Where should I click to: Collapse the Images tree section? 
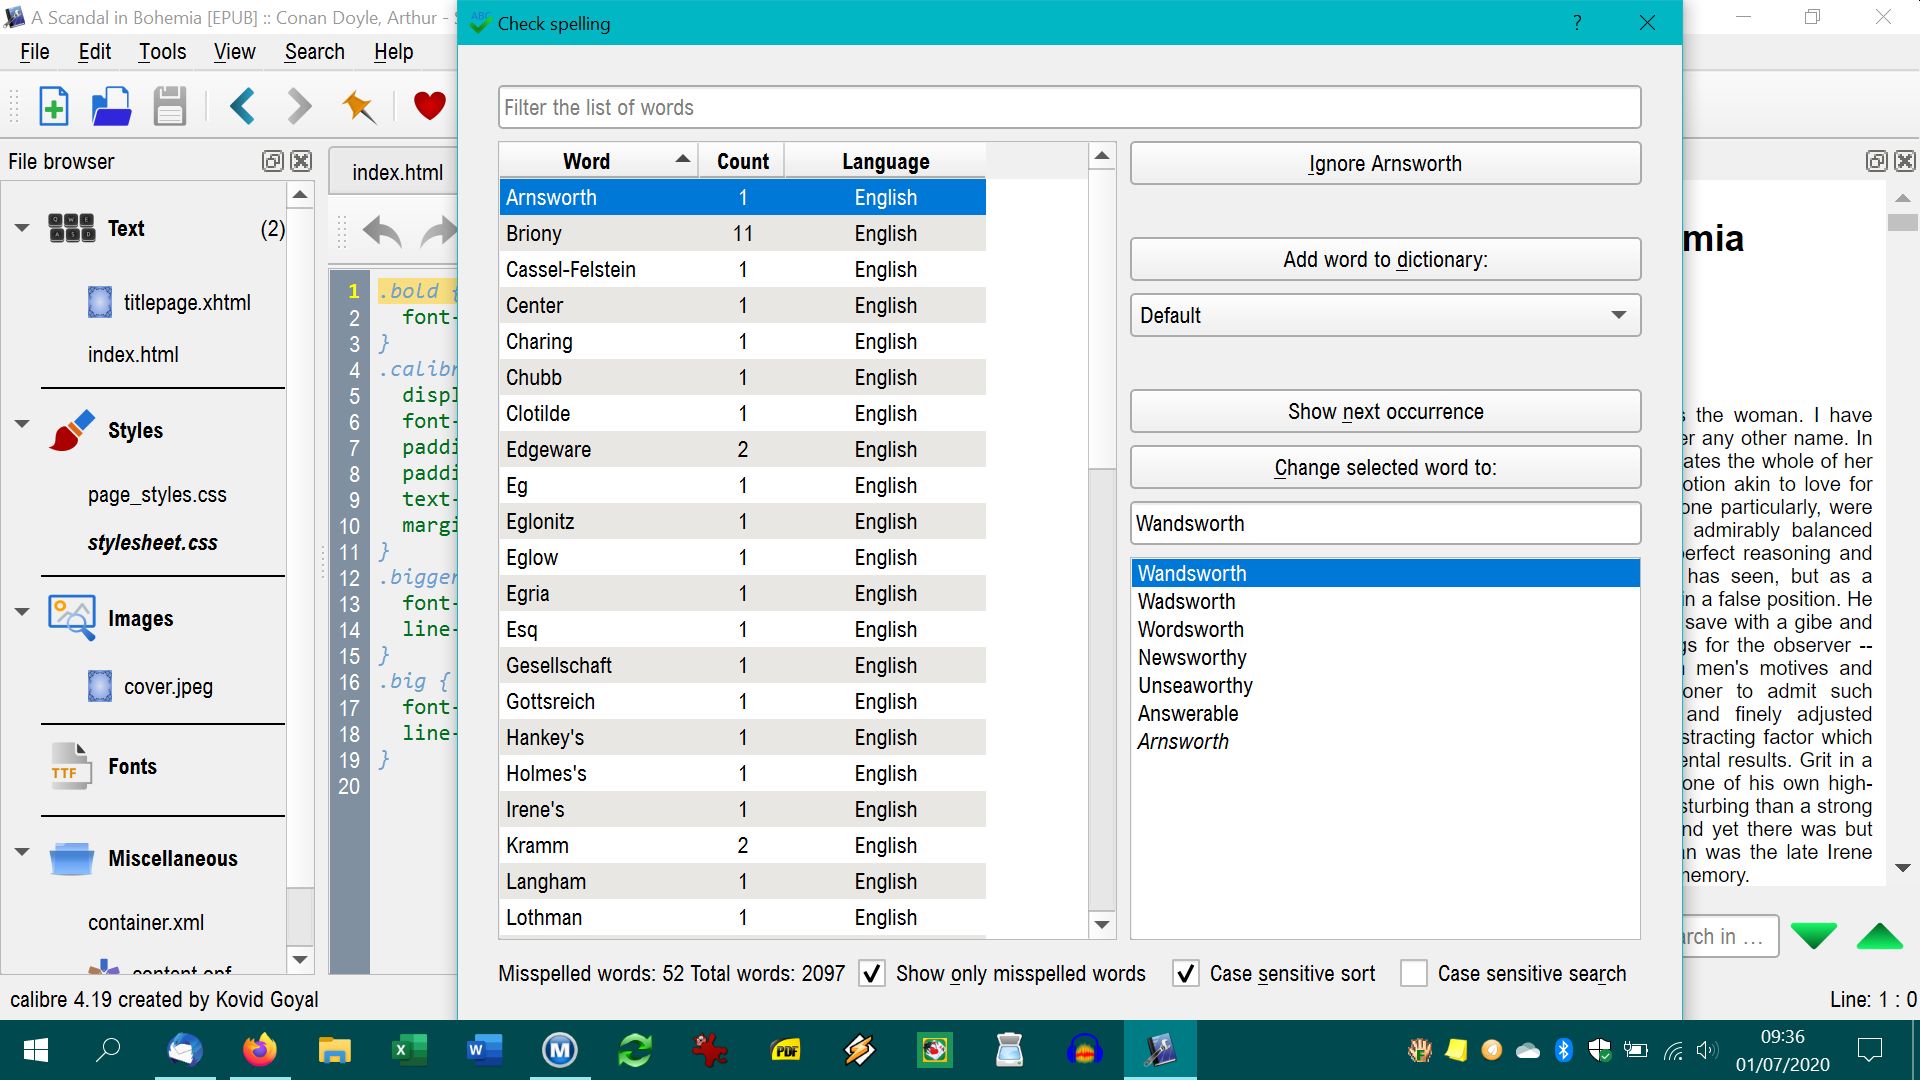click(x=22, y=612)
